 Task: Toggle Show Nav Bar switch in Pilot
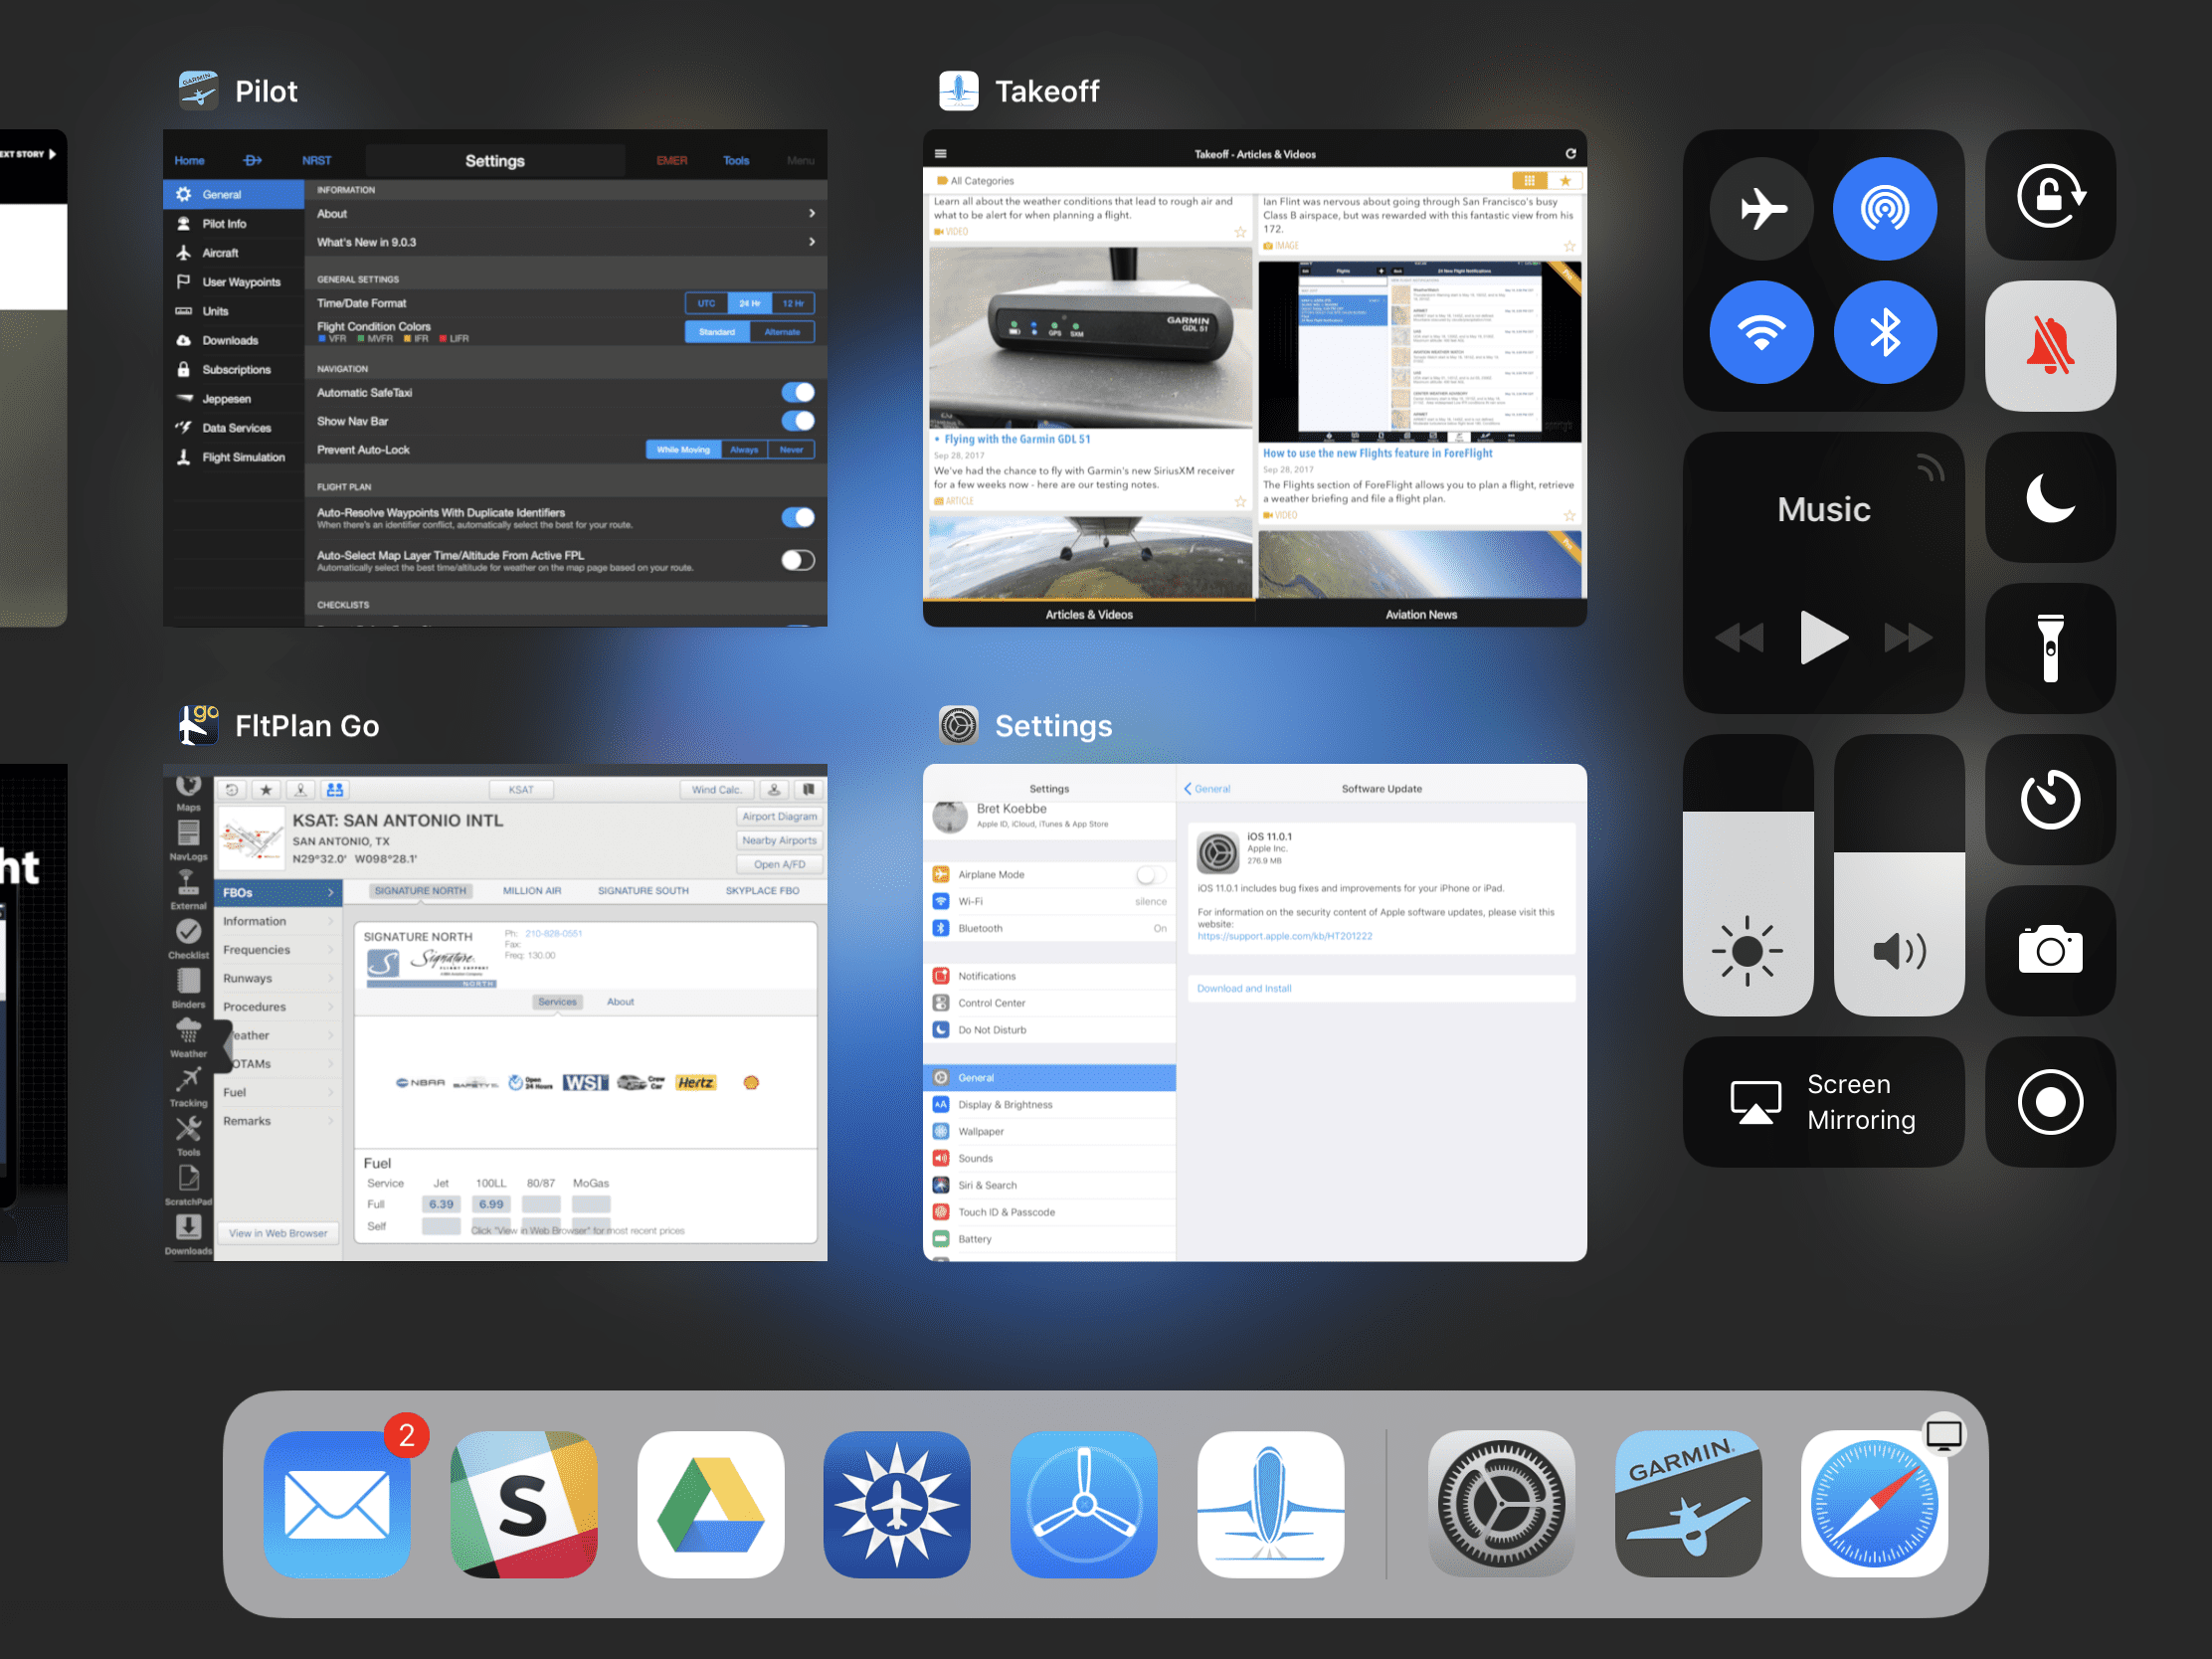click(x=797, y=421)
